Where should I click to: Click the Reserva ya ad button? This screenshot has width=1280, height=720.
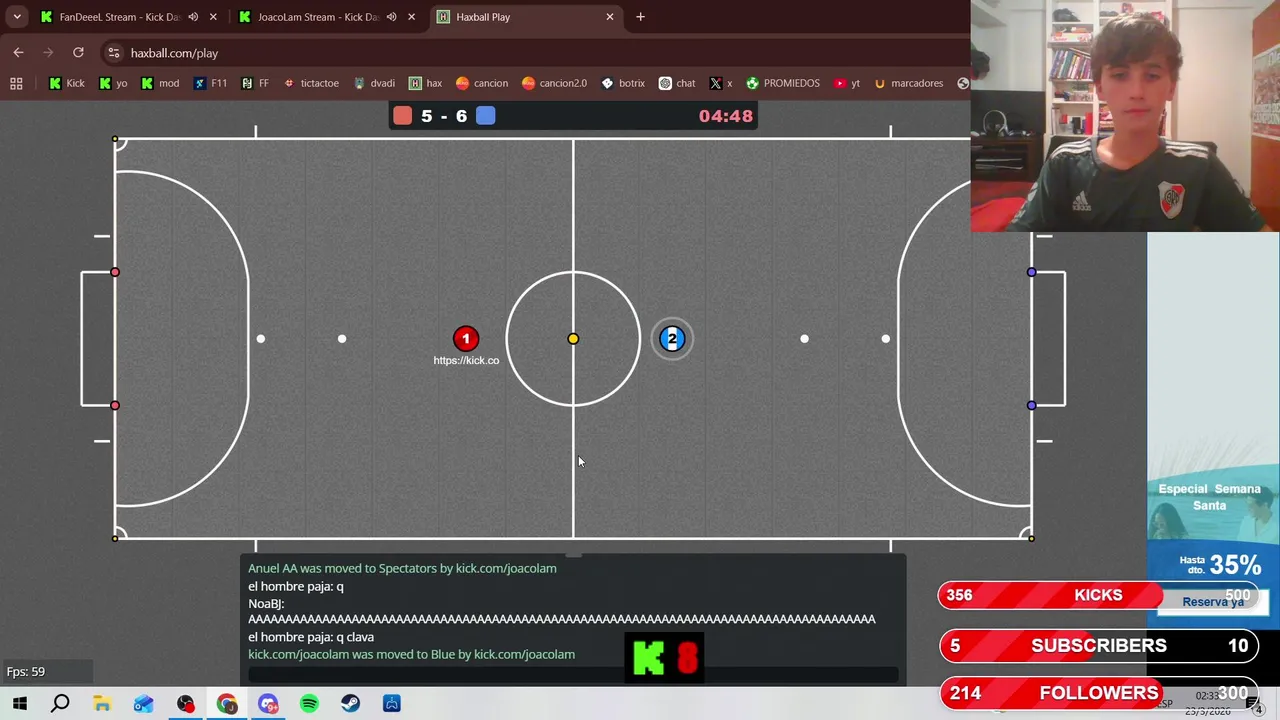pyautogui.click(x=1213, y=602)
